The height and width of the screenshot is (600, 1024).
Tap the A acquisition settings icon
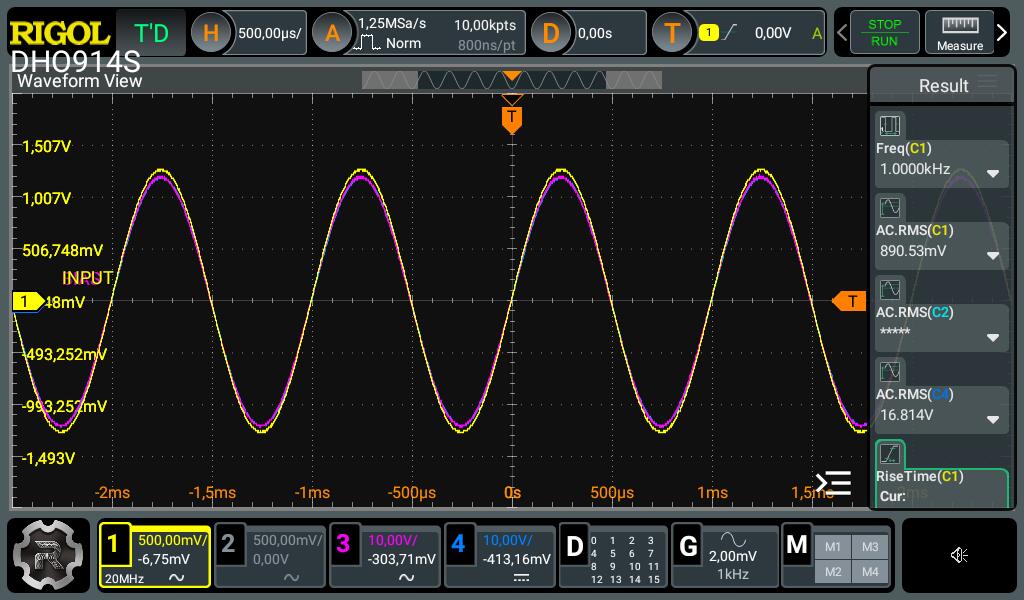tap(332, 33)
